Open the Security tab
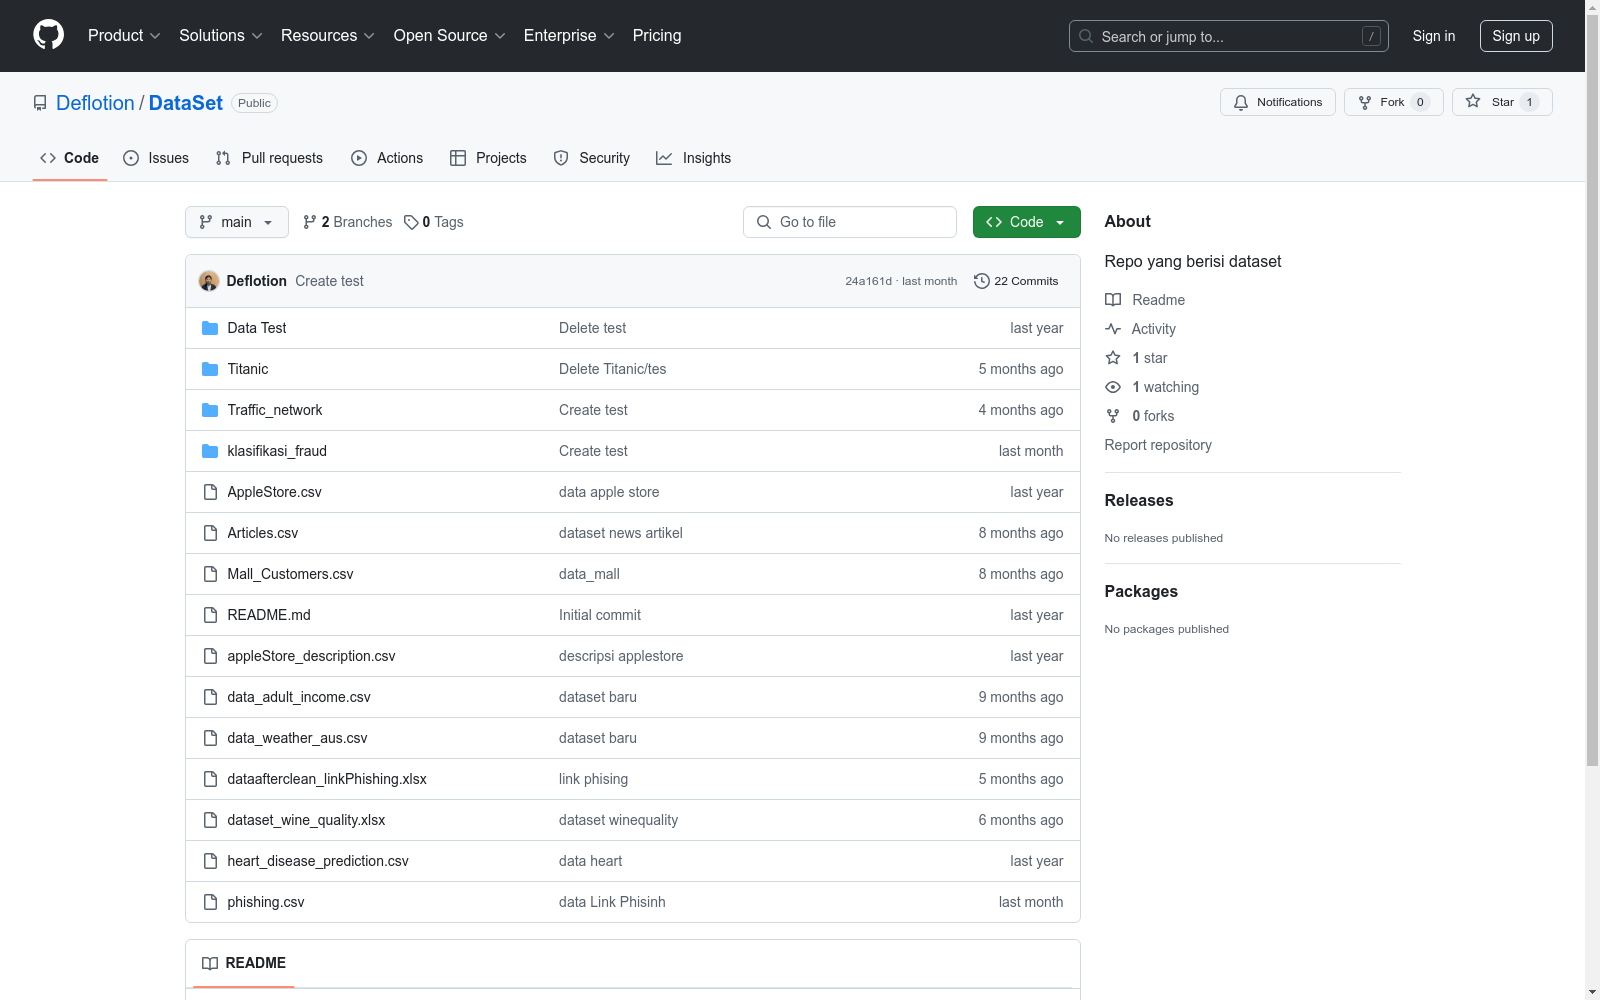1600x1000 pixels. pyautogui.click(x=592, y=158)
